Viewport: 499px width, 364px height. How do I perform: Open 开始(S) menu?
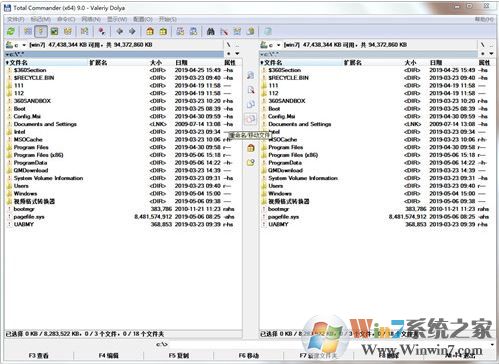(168, 19)
